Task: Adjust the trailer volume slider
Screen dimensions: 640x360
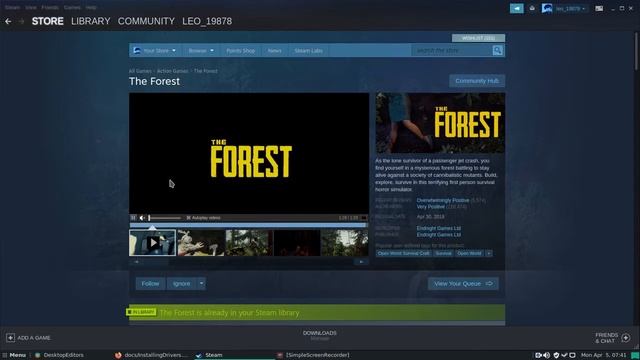Action: pyautogui.click(x=164, y=218)
